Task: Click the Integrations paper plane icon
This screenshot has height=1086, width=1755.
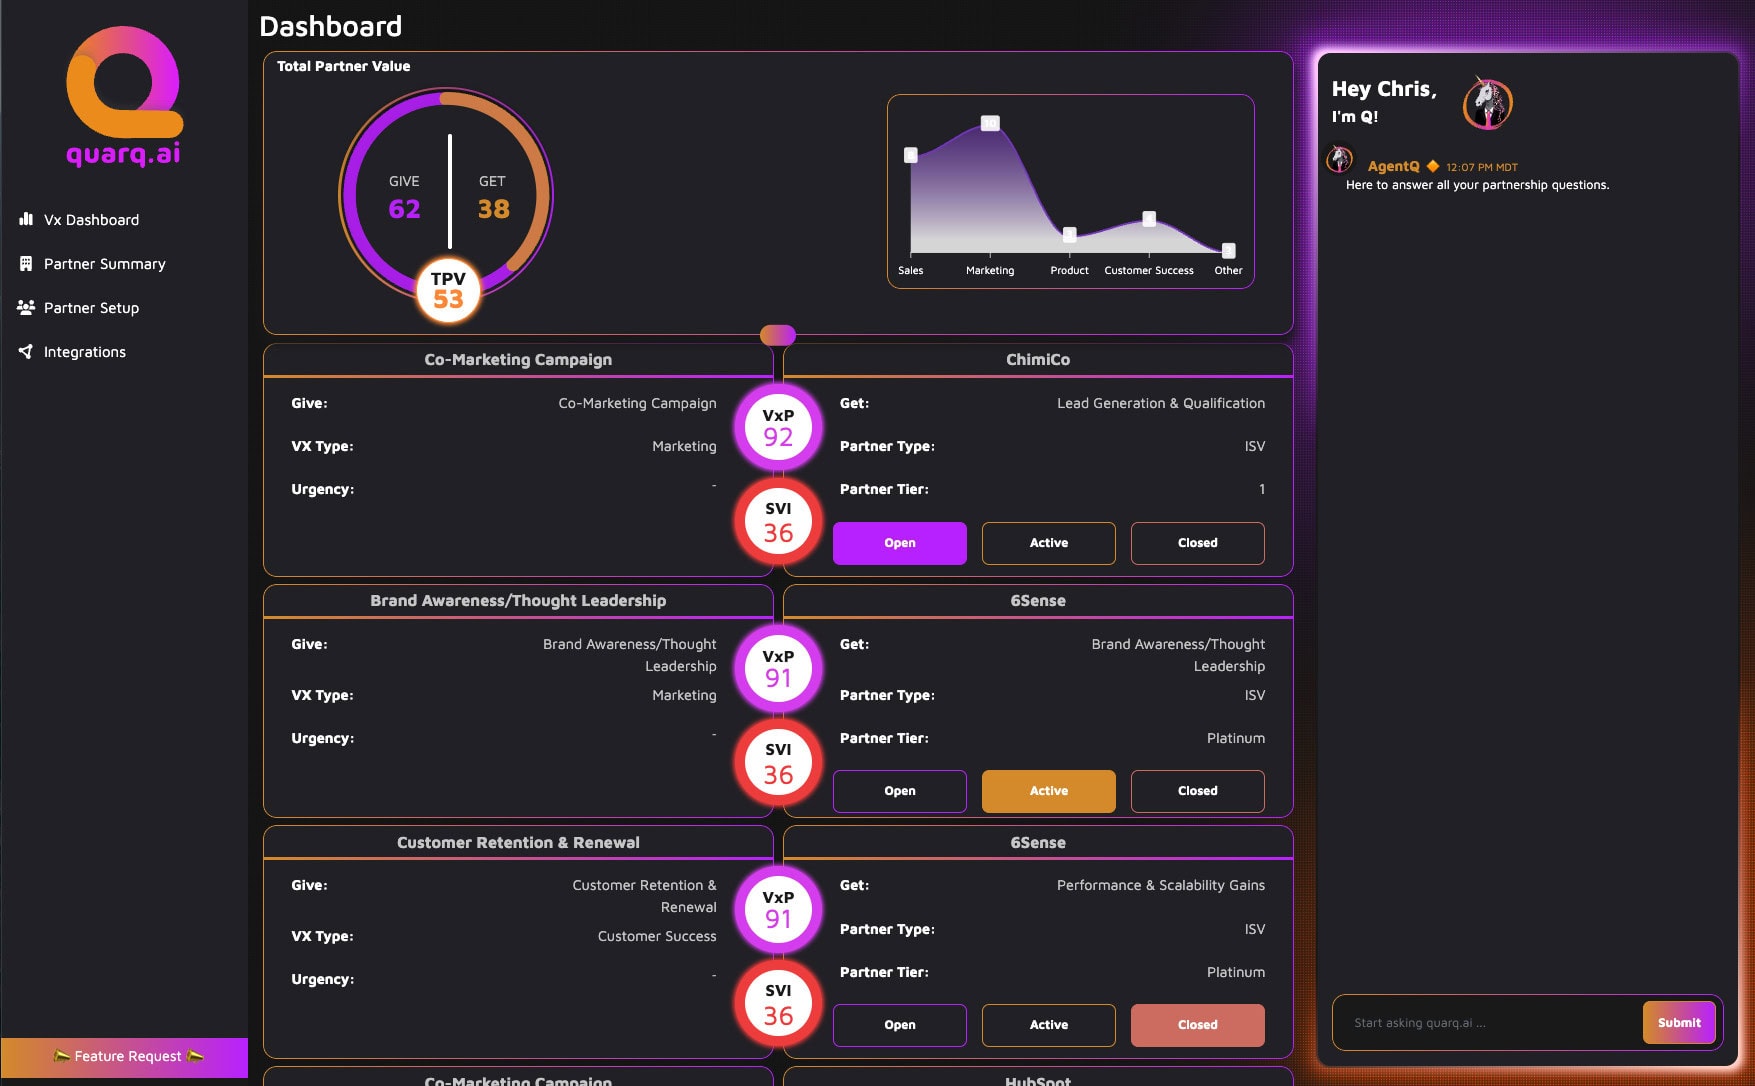Action: coord(26,351)
